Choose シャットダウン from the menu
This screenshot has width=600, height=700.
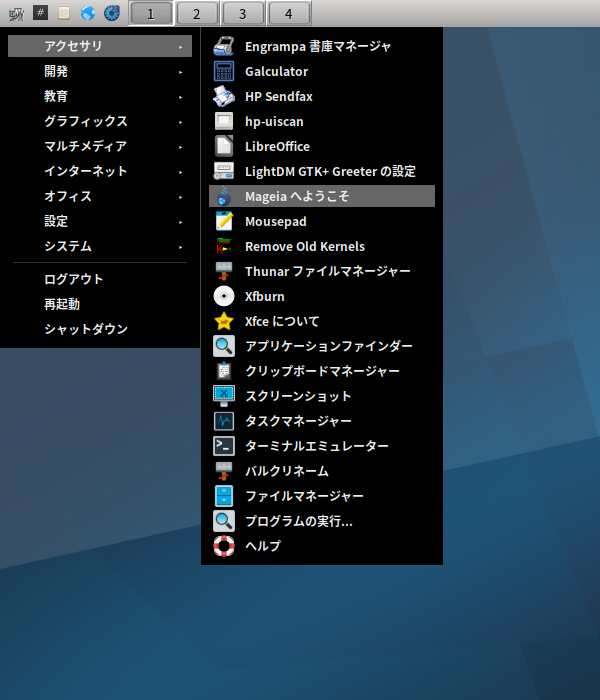(x=100, y=329)
